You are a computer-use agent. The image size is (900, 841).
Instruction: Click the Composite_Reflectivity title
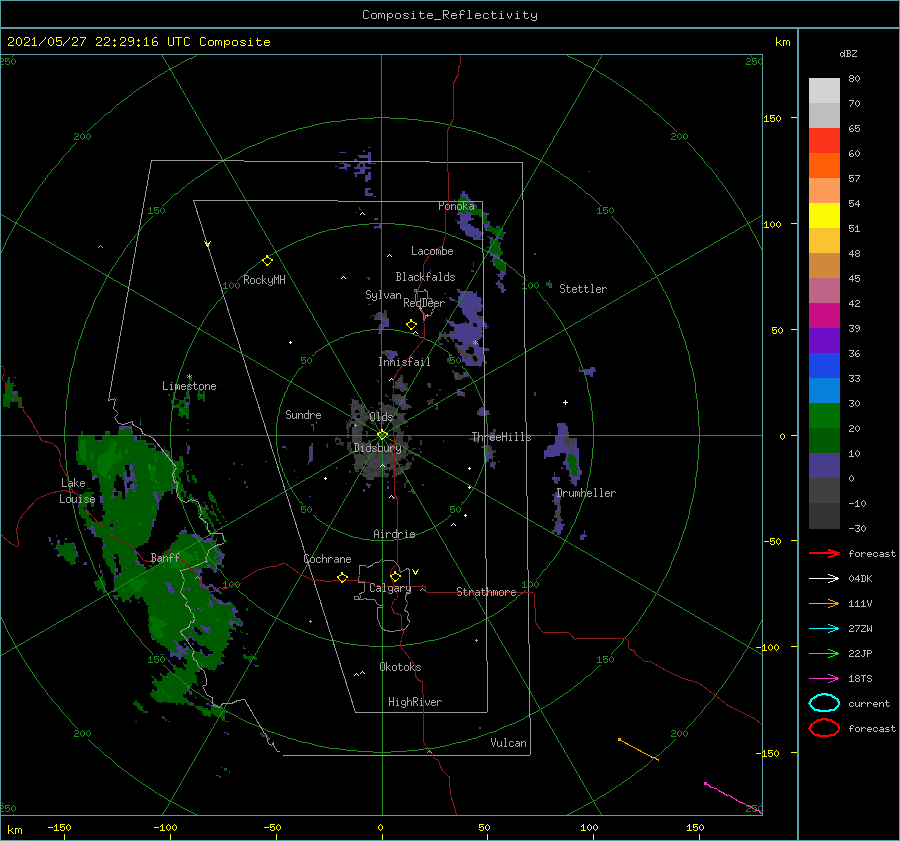tap(449, 15)
